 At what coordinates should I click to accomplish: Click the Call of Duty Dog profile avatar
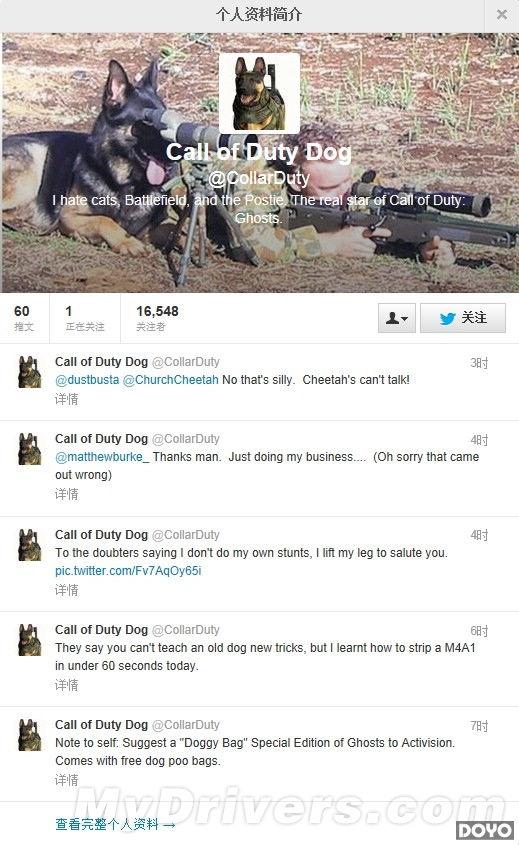(259, 93)
